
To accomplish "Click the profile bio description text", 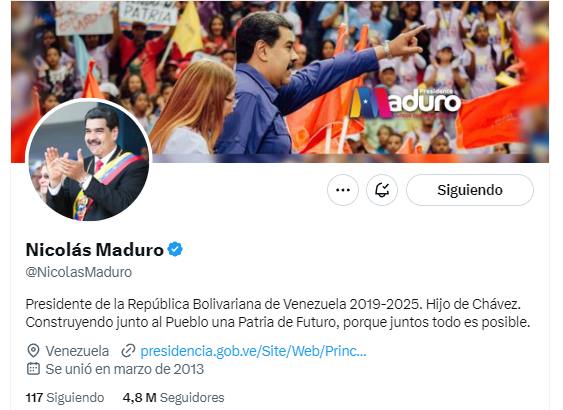I will coord(278,313).
